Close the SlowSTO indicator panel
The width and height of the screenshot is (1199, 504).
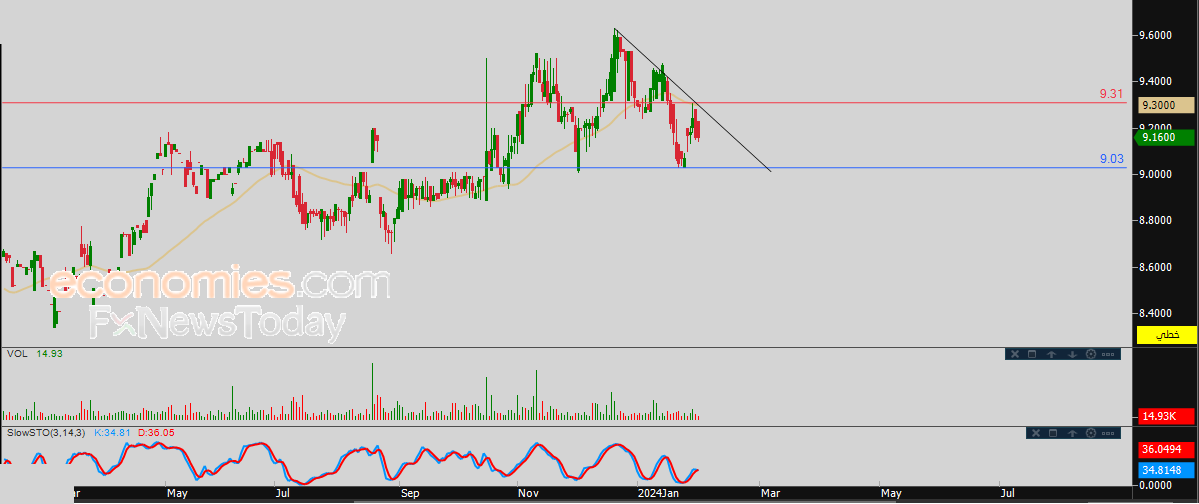pyautogui.click(x=1036, y=433)
